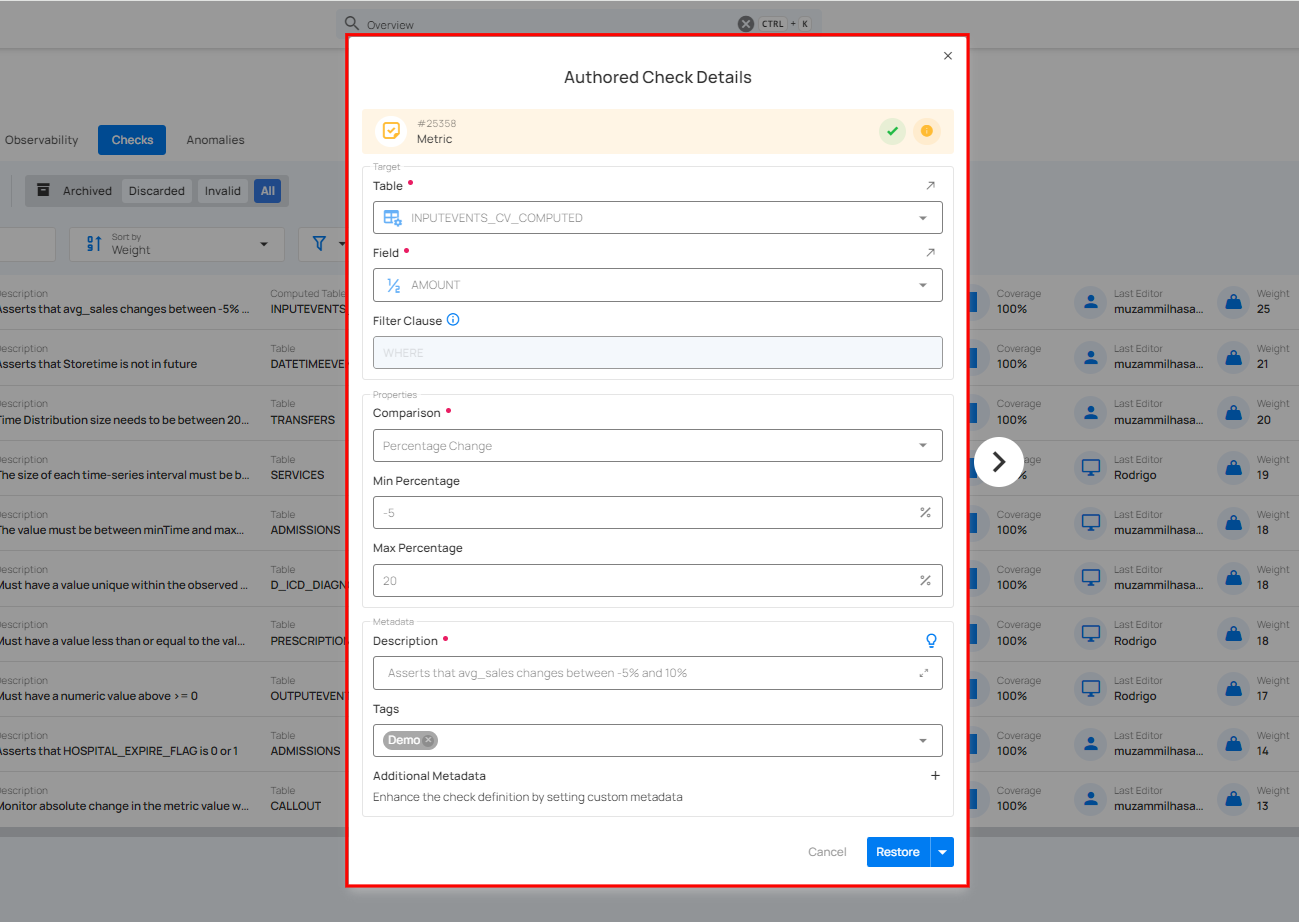Image resolution: width=1299 pixels, height=922 pixels.
Task: Filter by Invalid checks
Action: pyautogui.click(x=223, y=191)
